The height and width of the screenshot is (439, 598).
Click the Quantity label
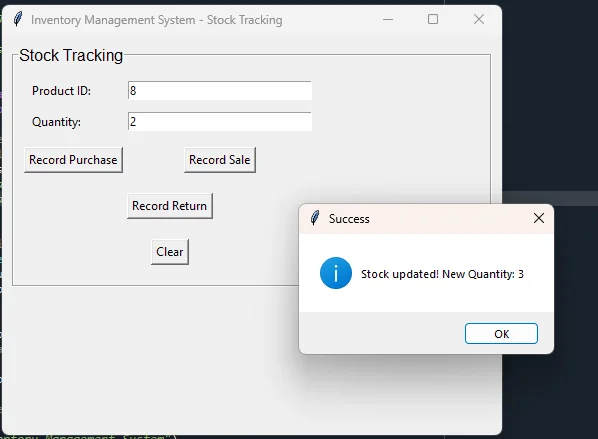[56, 122]
